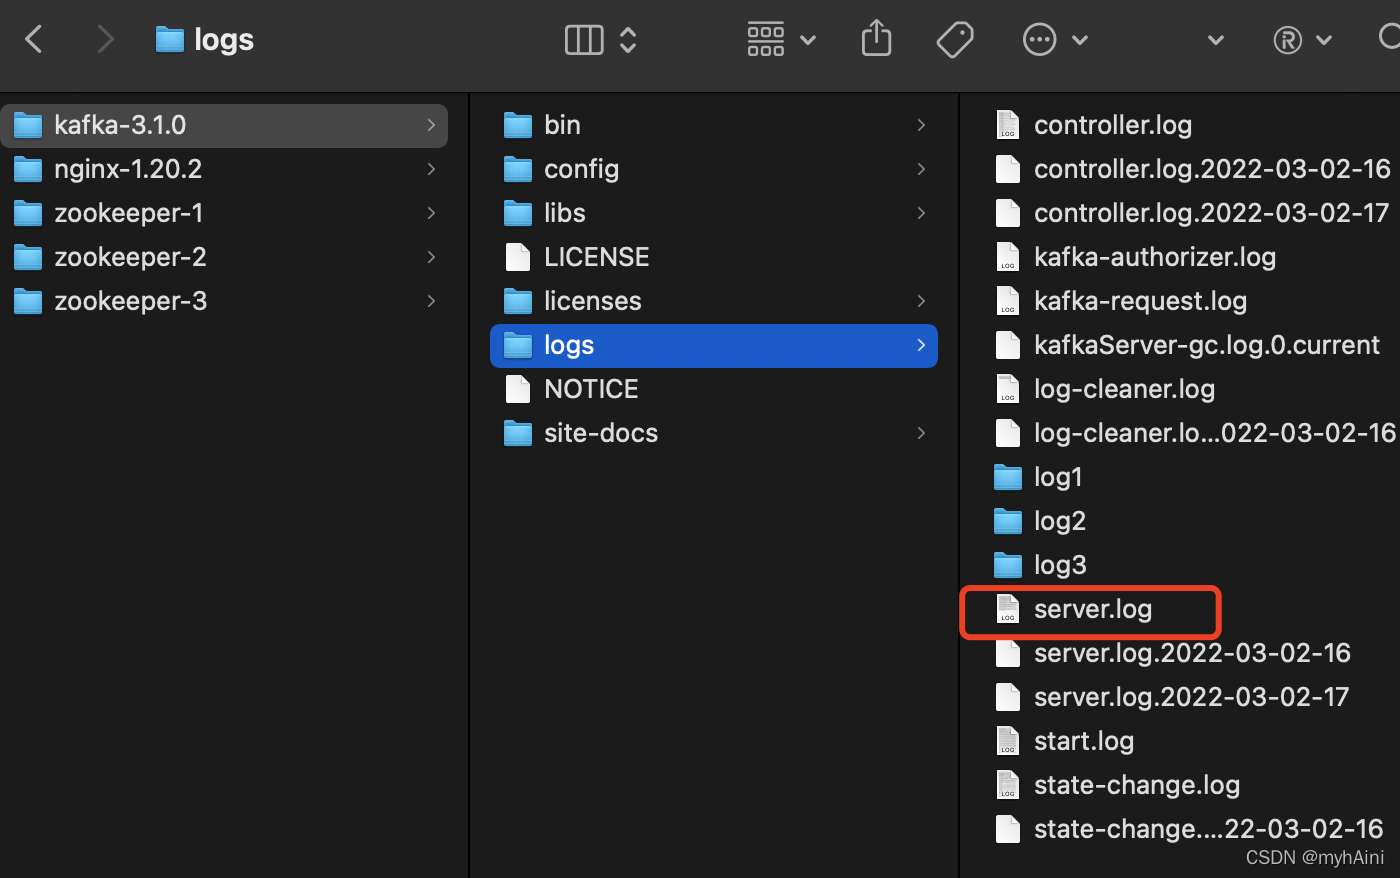
Task: Expand the group-by dropdown chevron
Action: click(808, 41)
